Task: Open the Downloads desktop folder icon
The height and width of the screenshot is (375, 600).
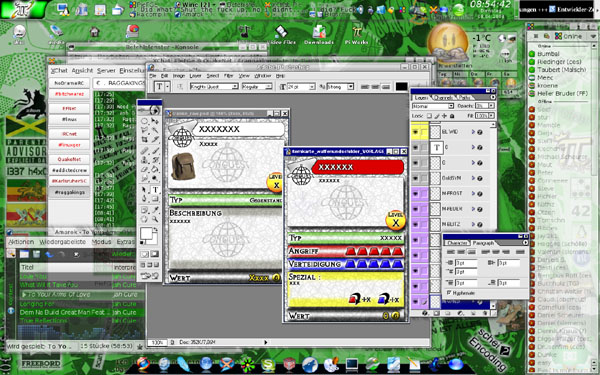Action: click(318, 34)
